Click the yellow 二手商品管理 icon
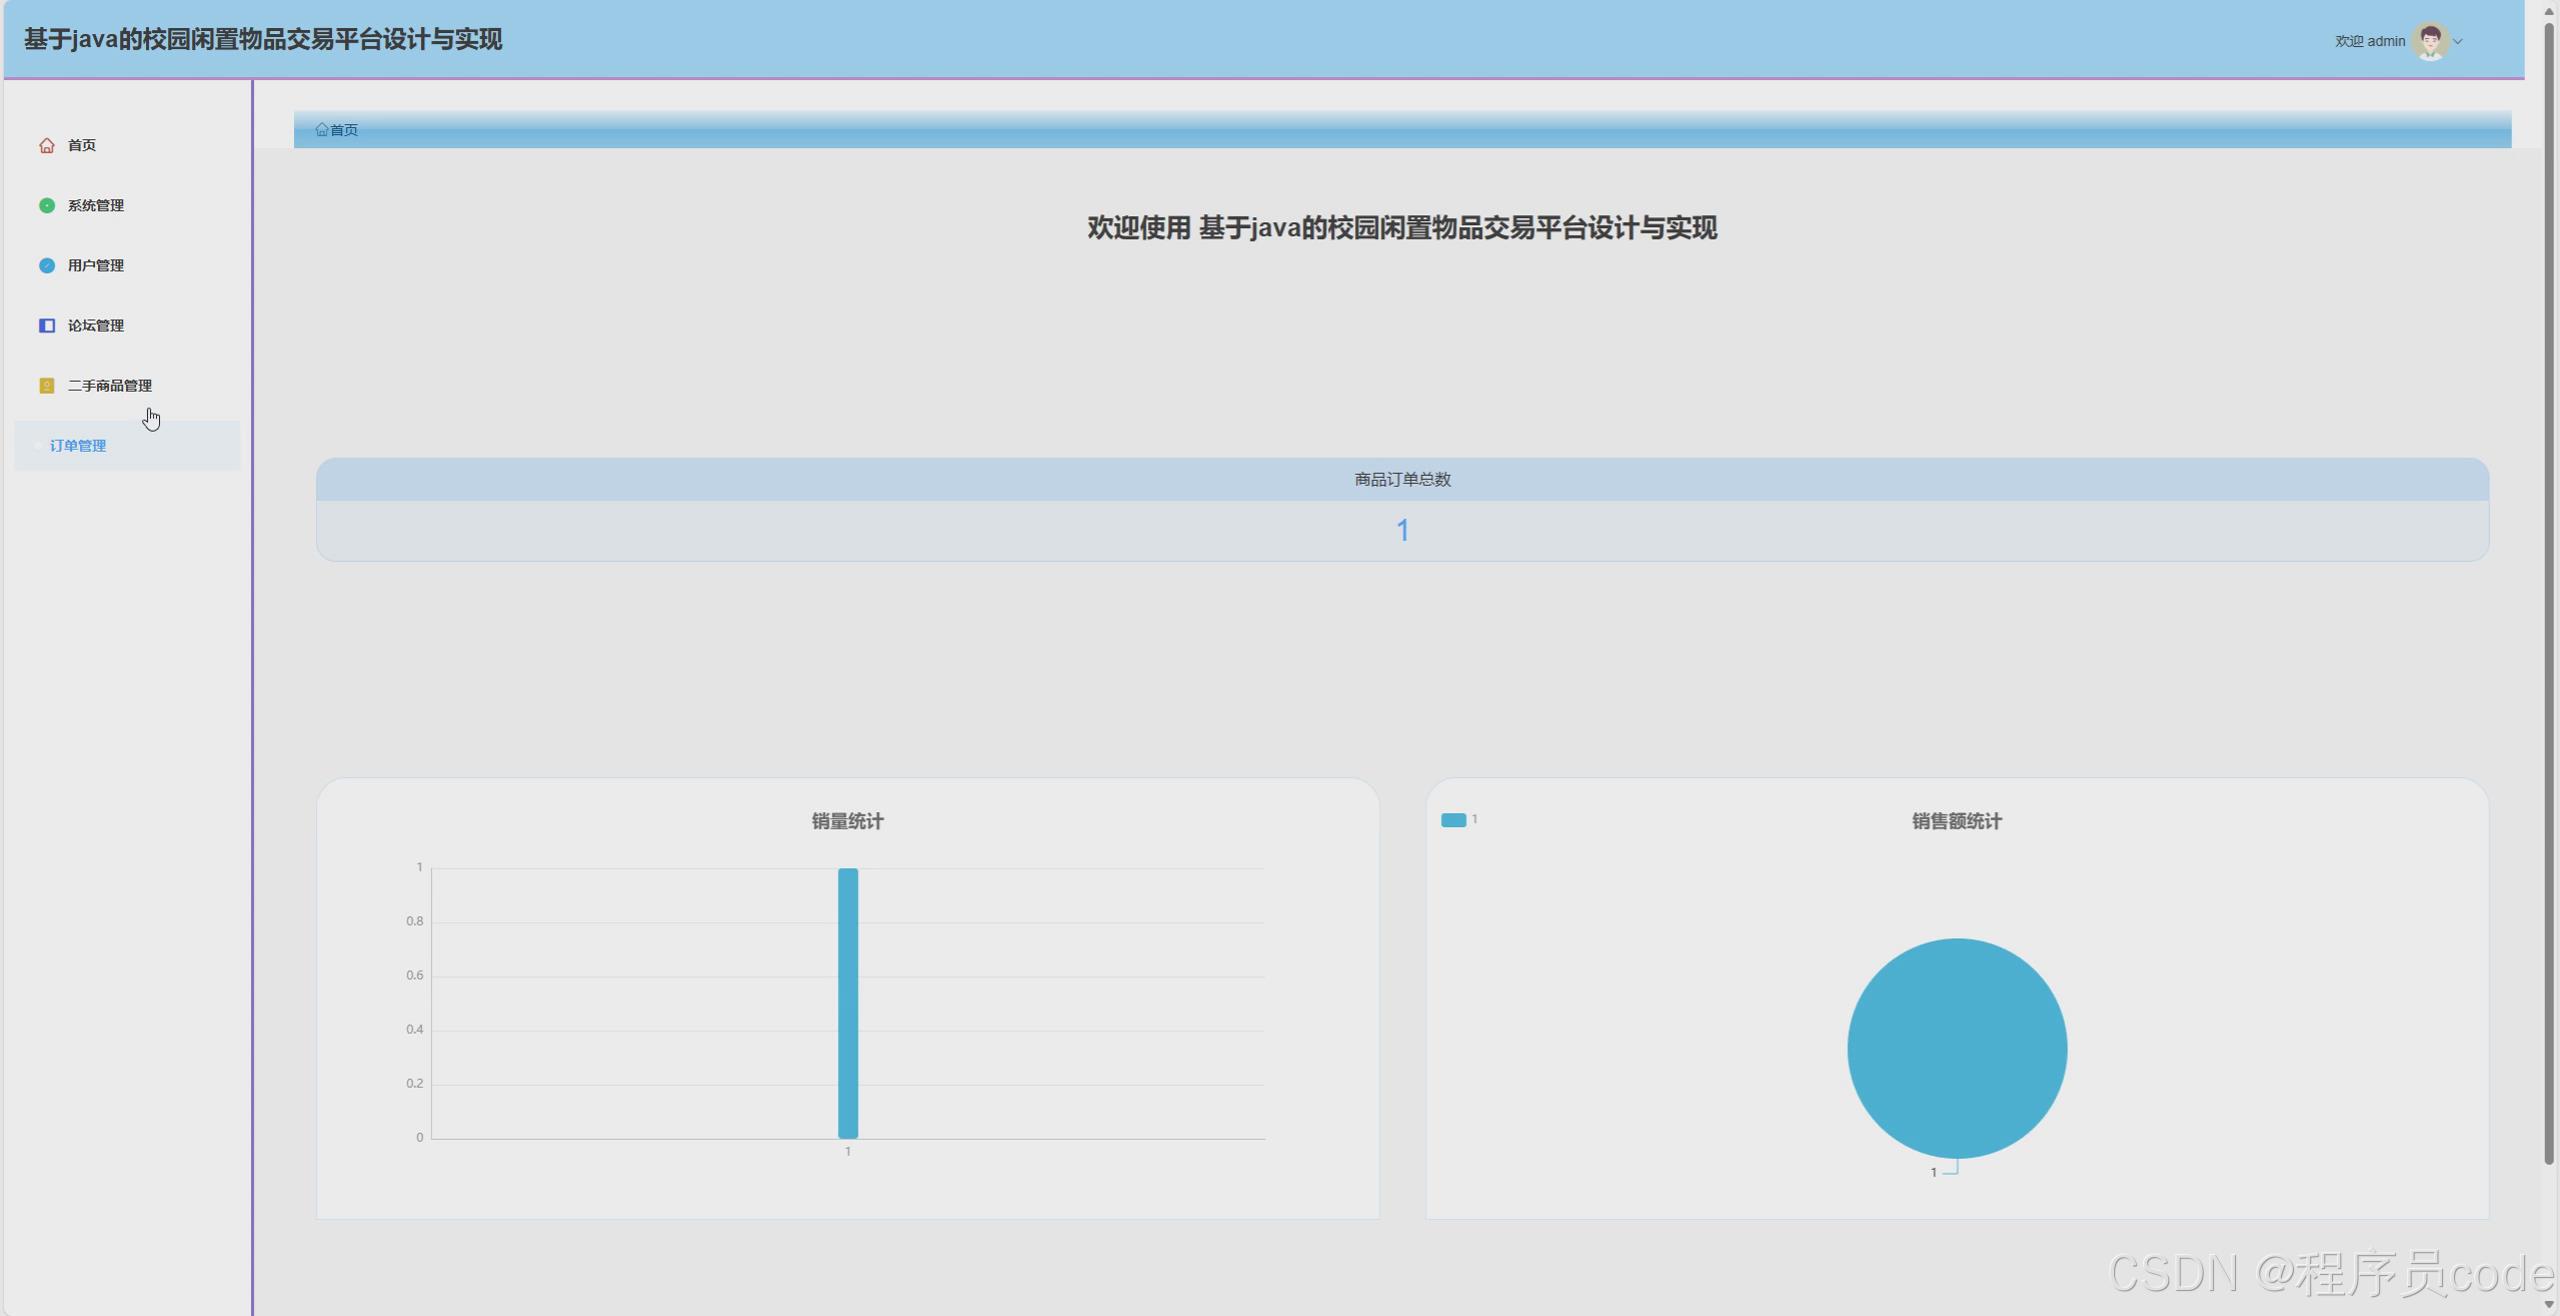This screenshot has height=1316, width=2560. tap(46, 386)
